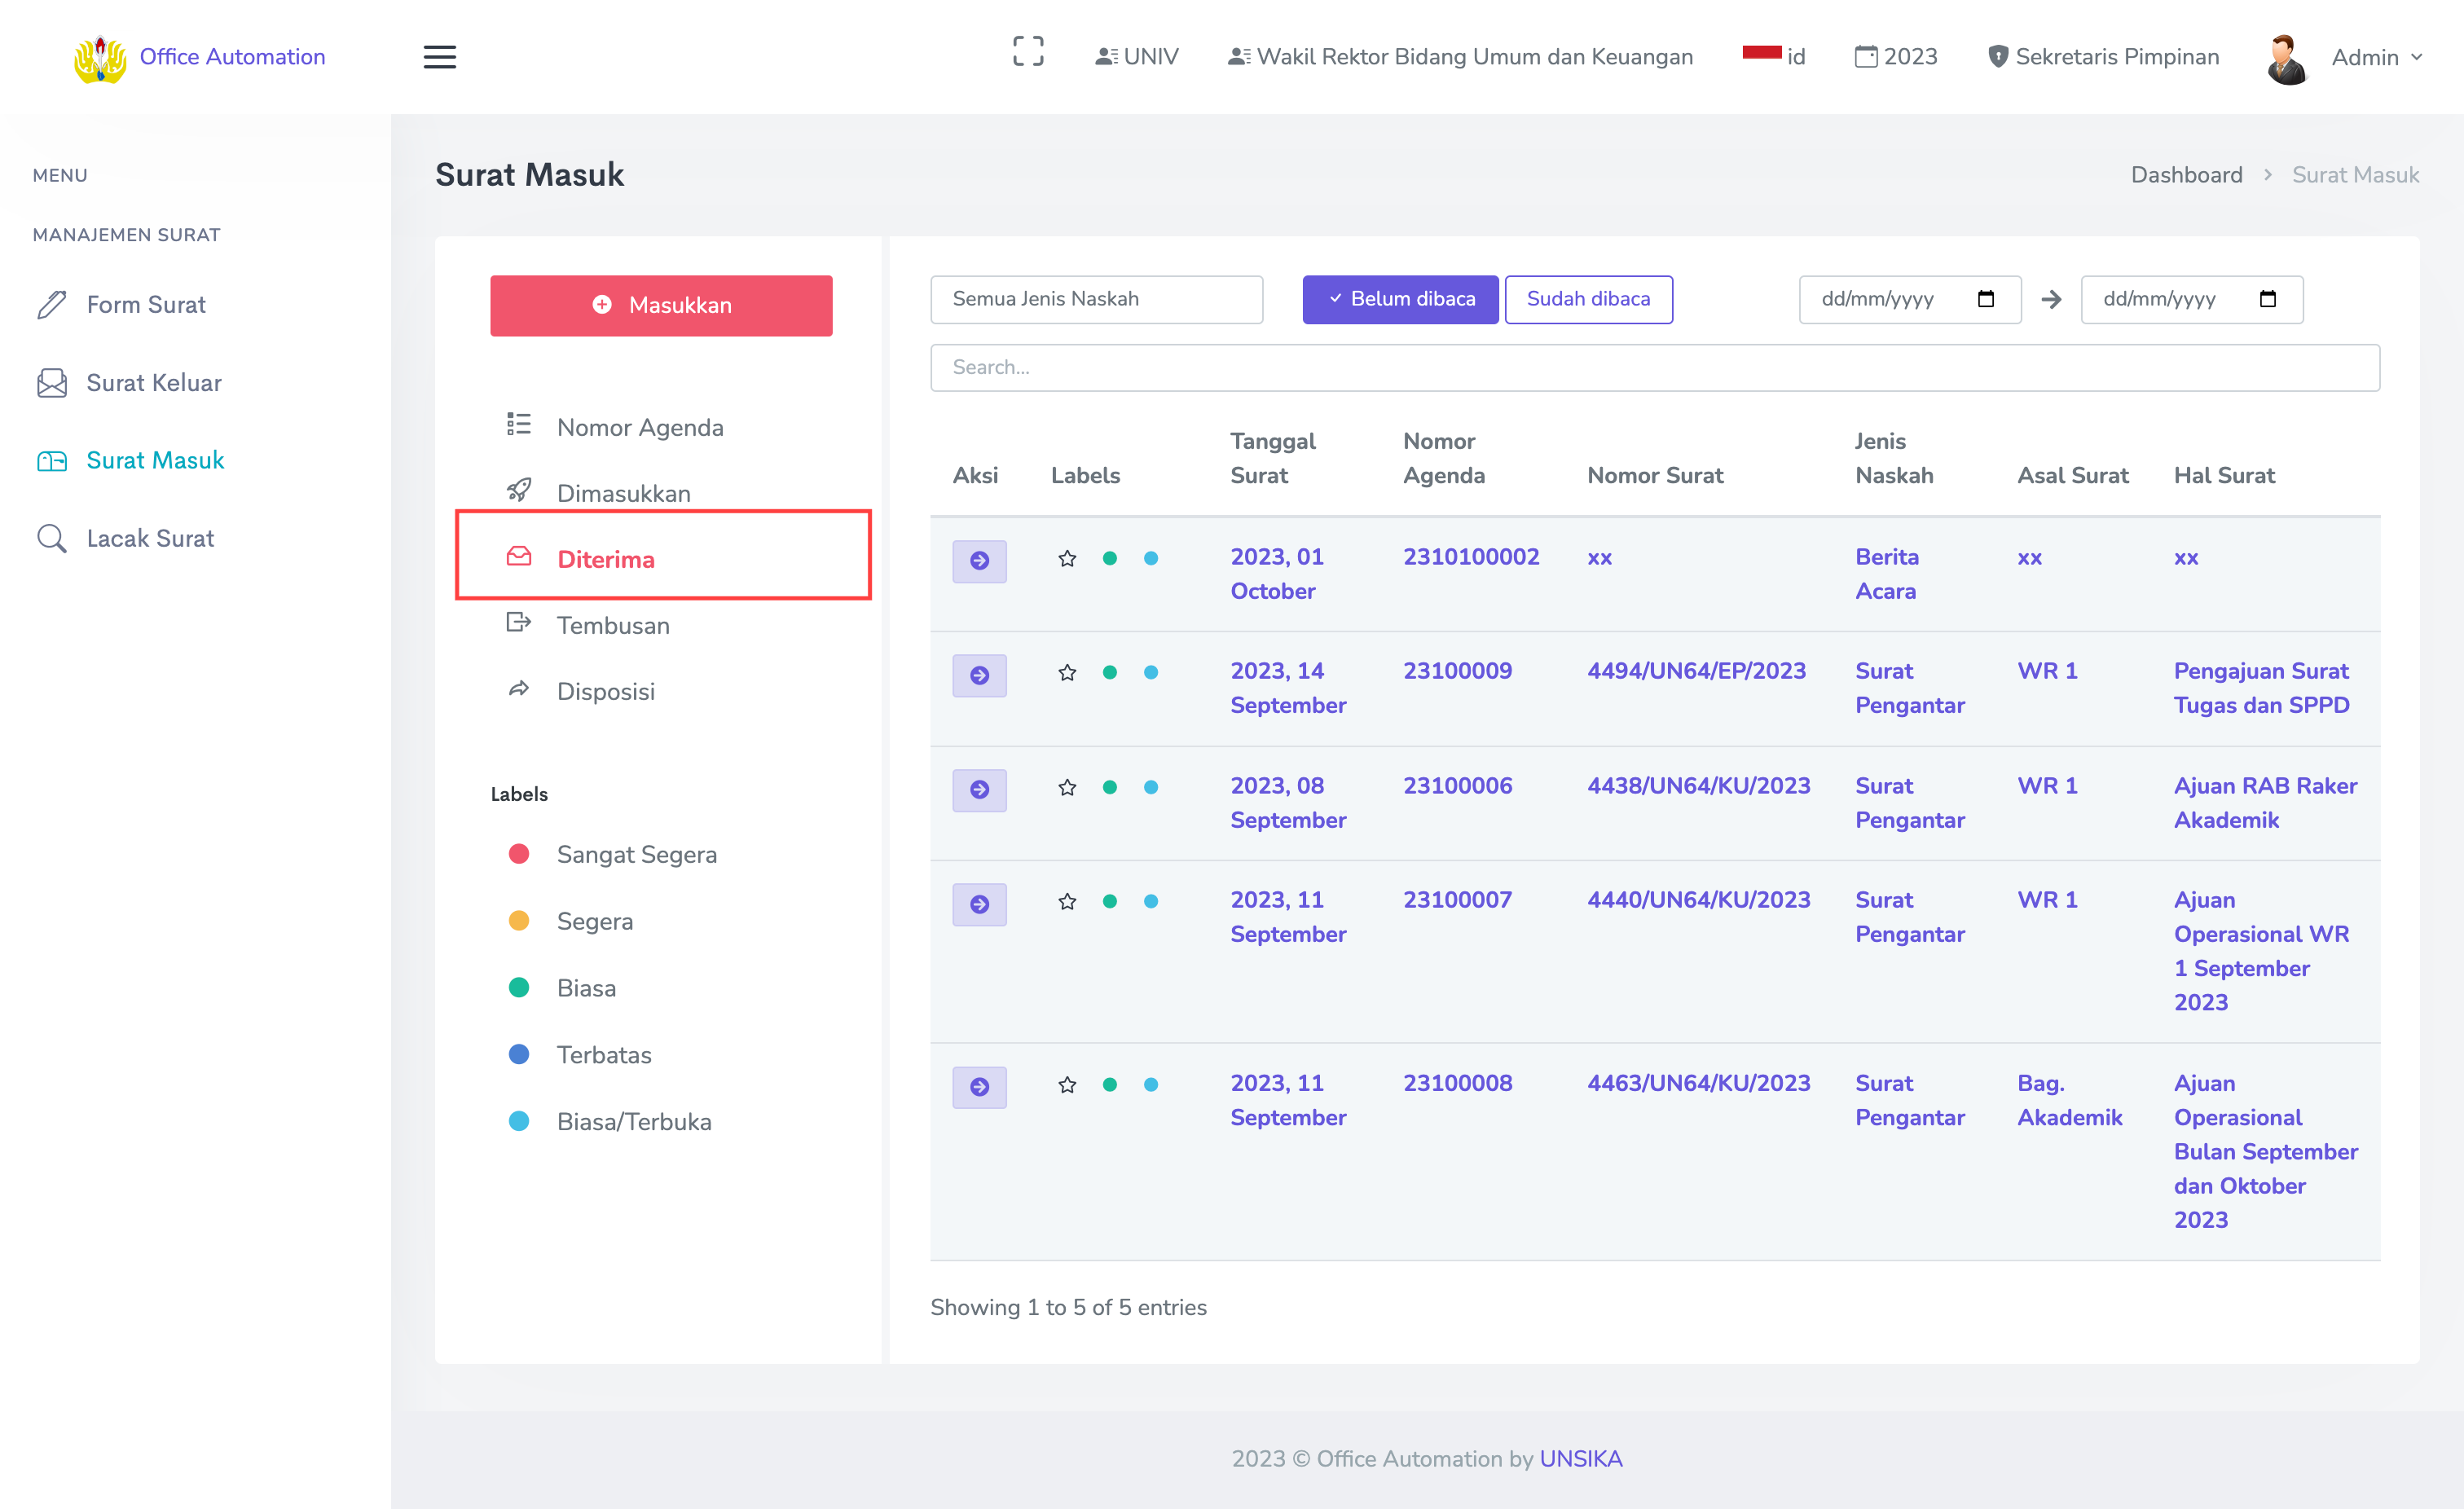Star the Berita Acara letter row

pos(1067,558)
